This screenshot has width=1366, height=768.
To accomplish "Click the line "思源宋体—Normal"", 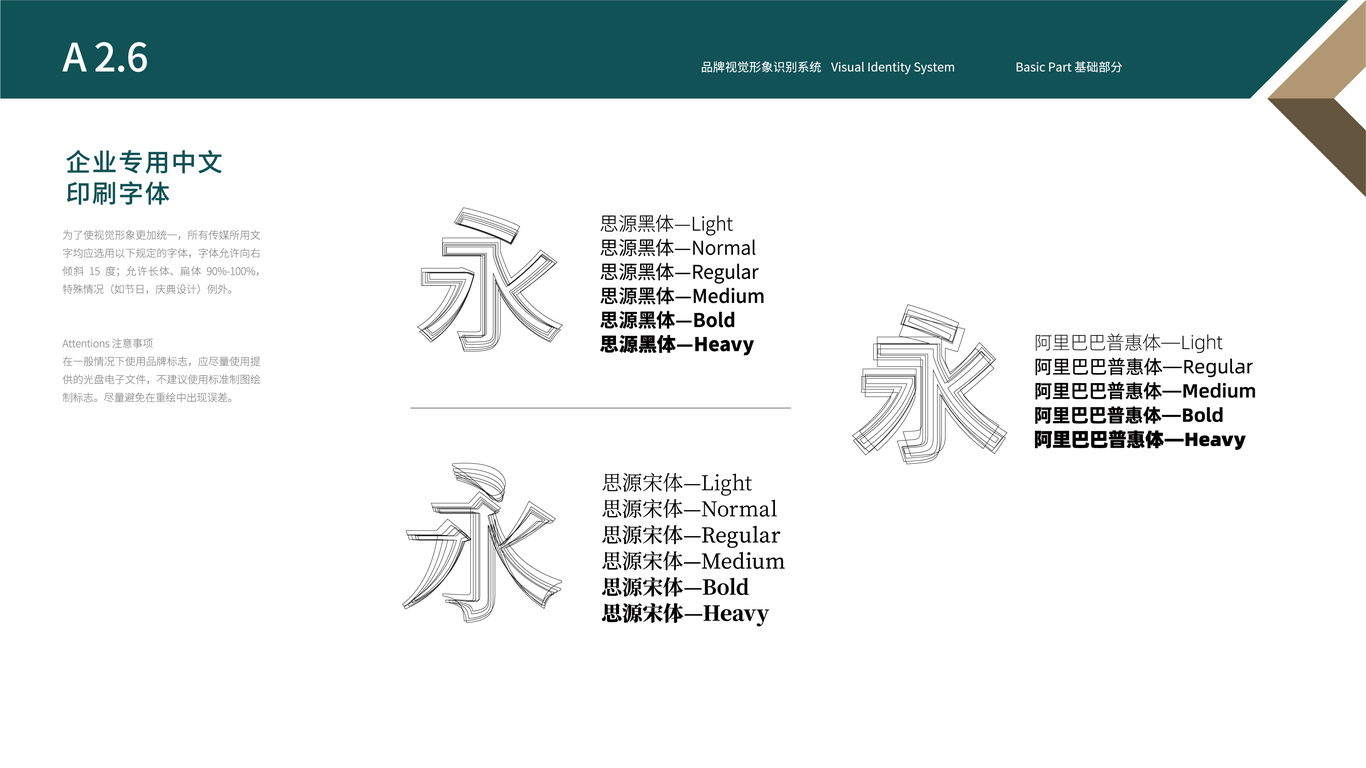I will tap(690, 509).
